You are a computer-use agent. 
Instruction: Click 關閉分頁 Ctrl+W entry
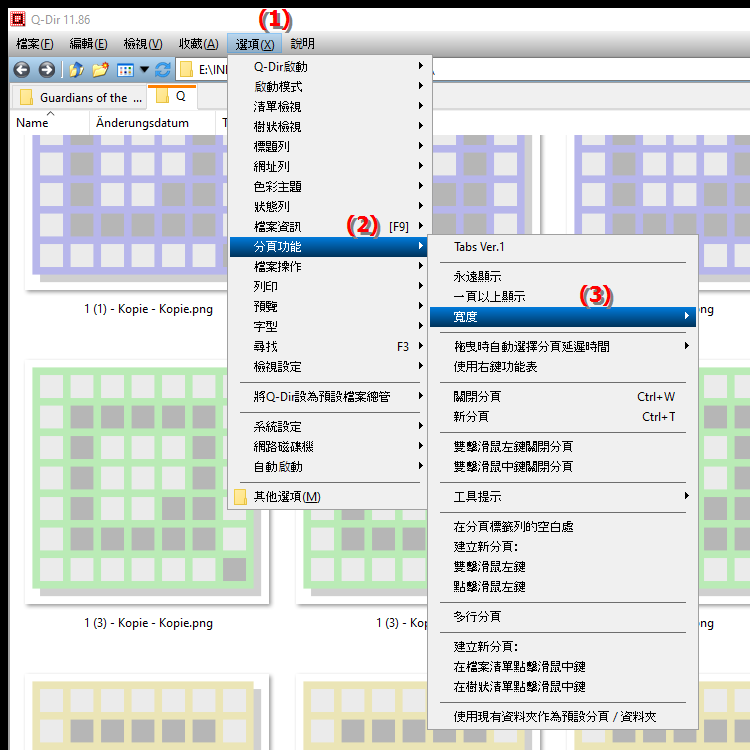point(562,397)
